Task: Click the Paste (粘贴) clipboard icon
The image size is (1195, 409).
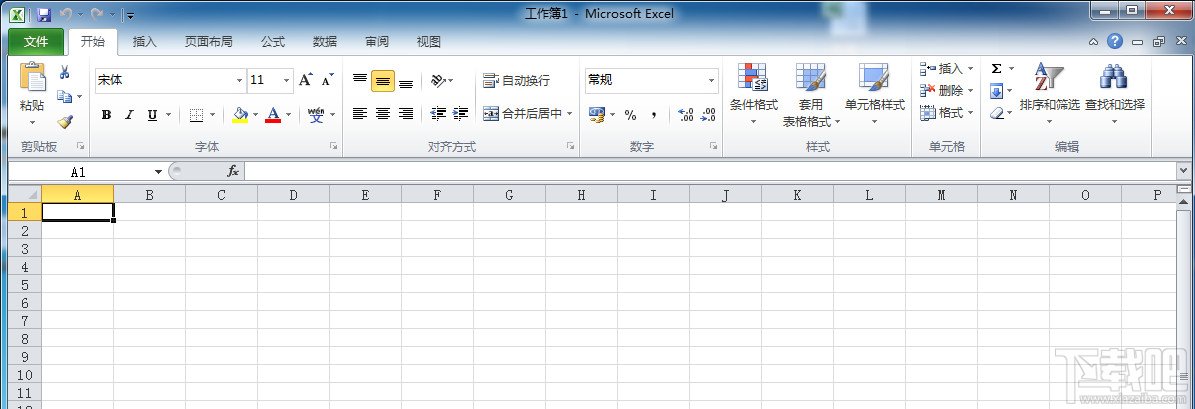Action: pos(33,78)
